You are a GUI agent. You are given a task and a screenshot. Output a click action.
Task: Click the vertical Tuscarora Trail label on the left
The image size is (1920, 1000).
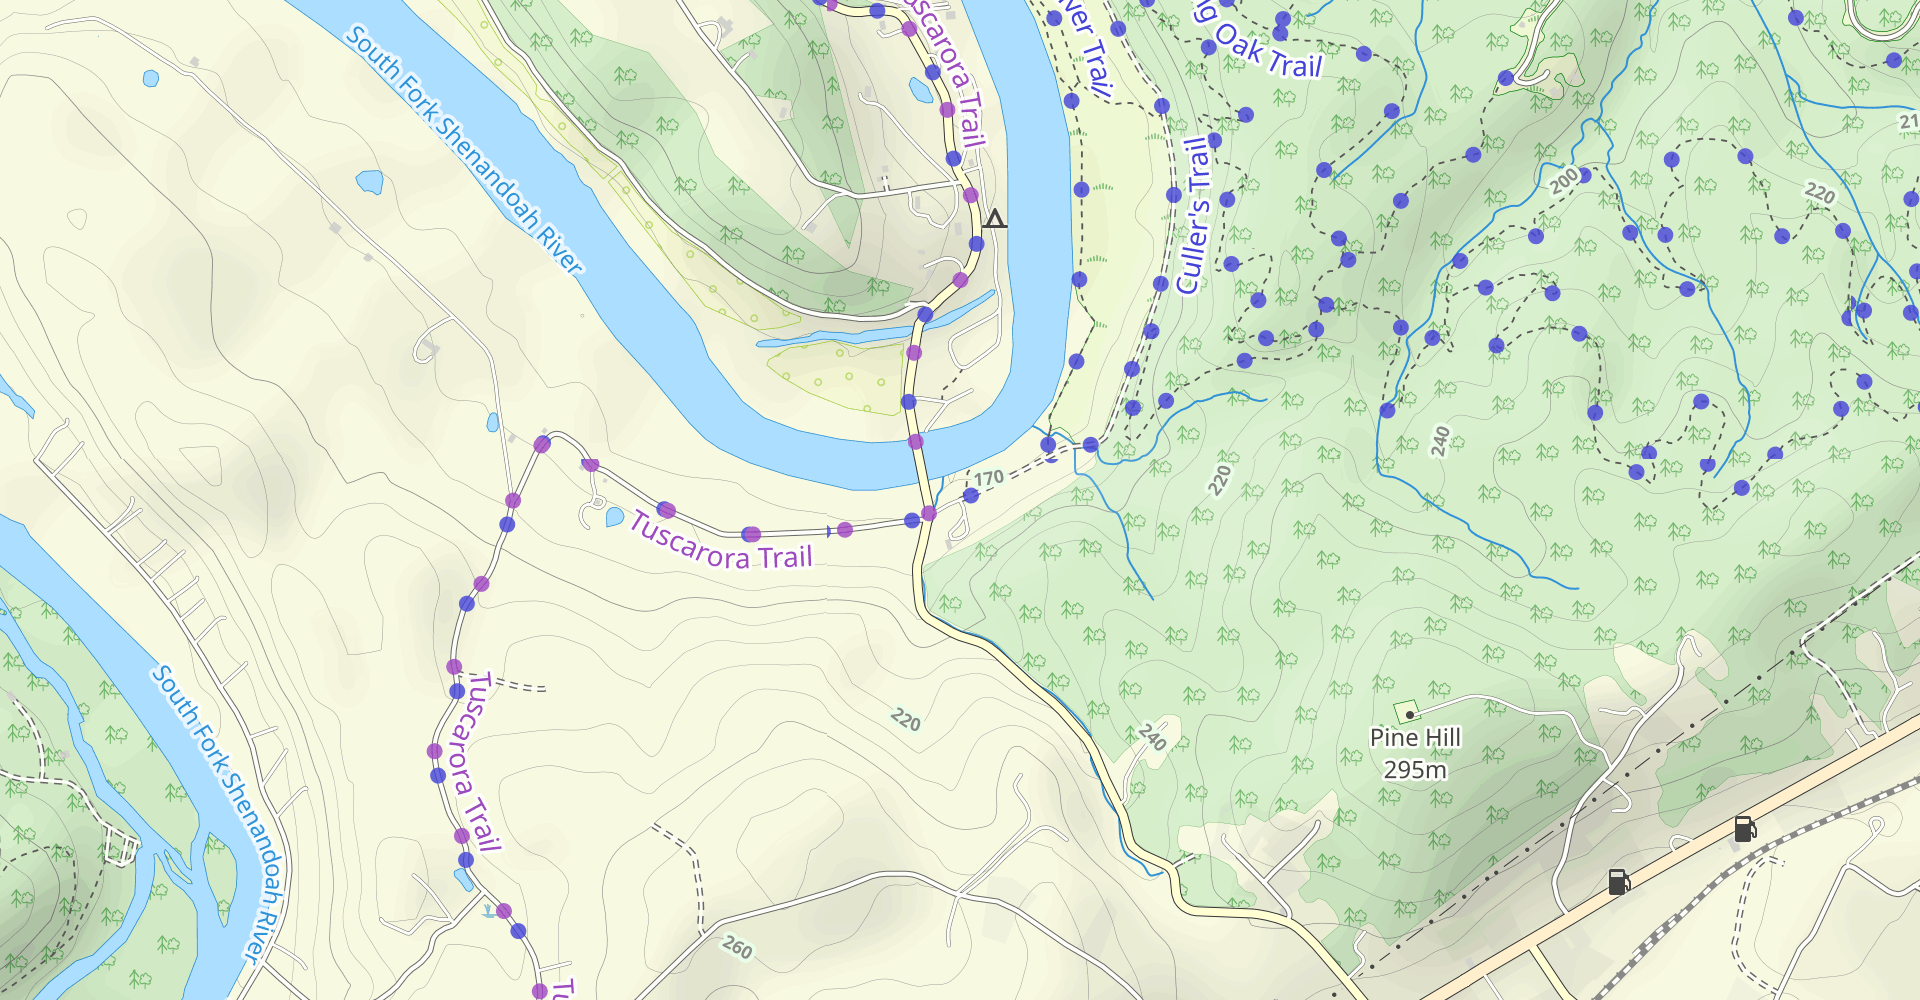click(471, 761)
